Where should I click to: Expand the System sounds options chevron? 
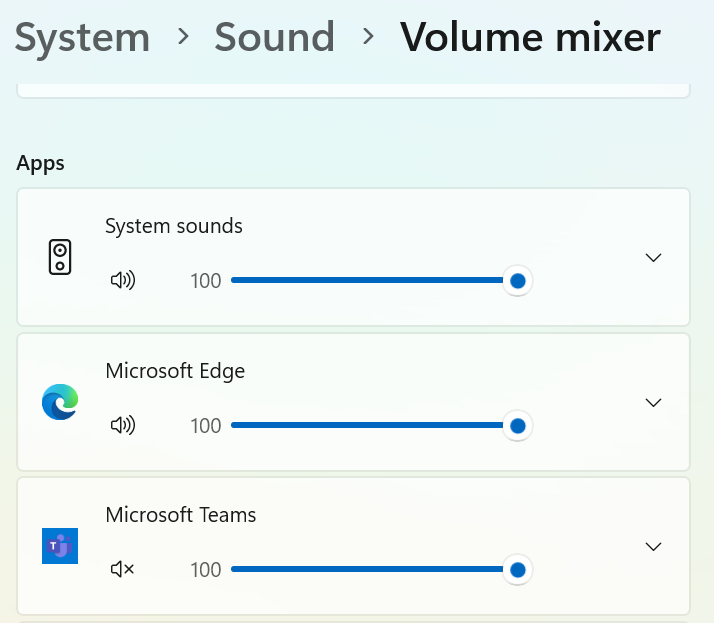(653, 258)
